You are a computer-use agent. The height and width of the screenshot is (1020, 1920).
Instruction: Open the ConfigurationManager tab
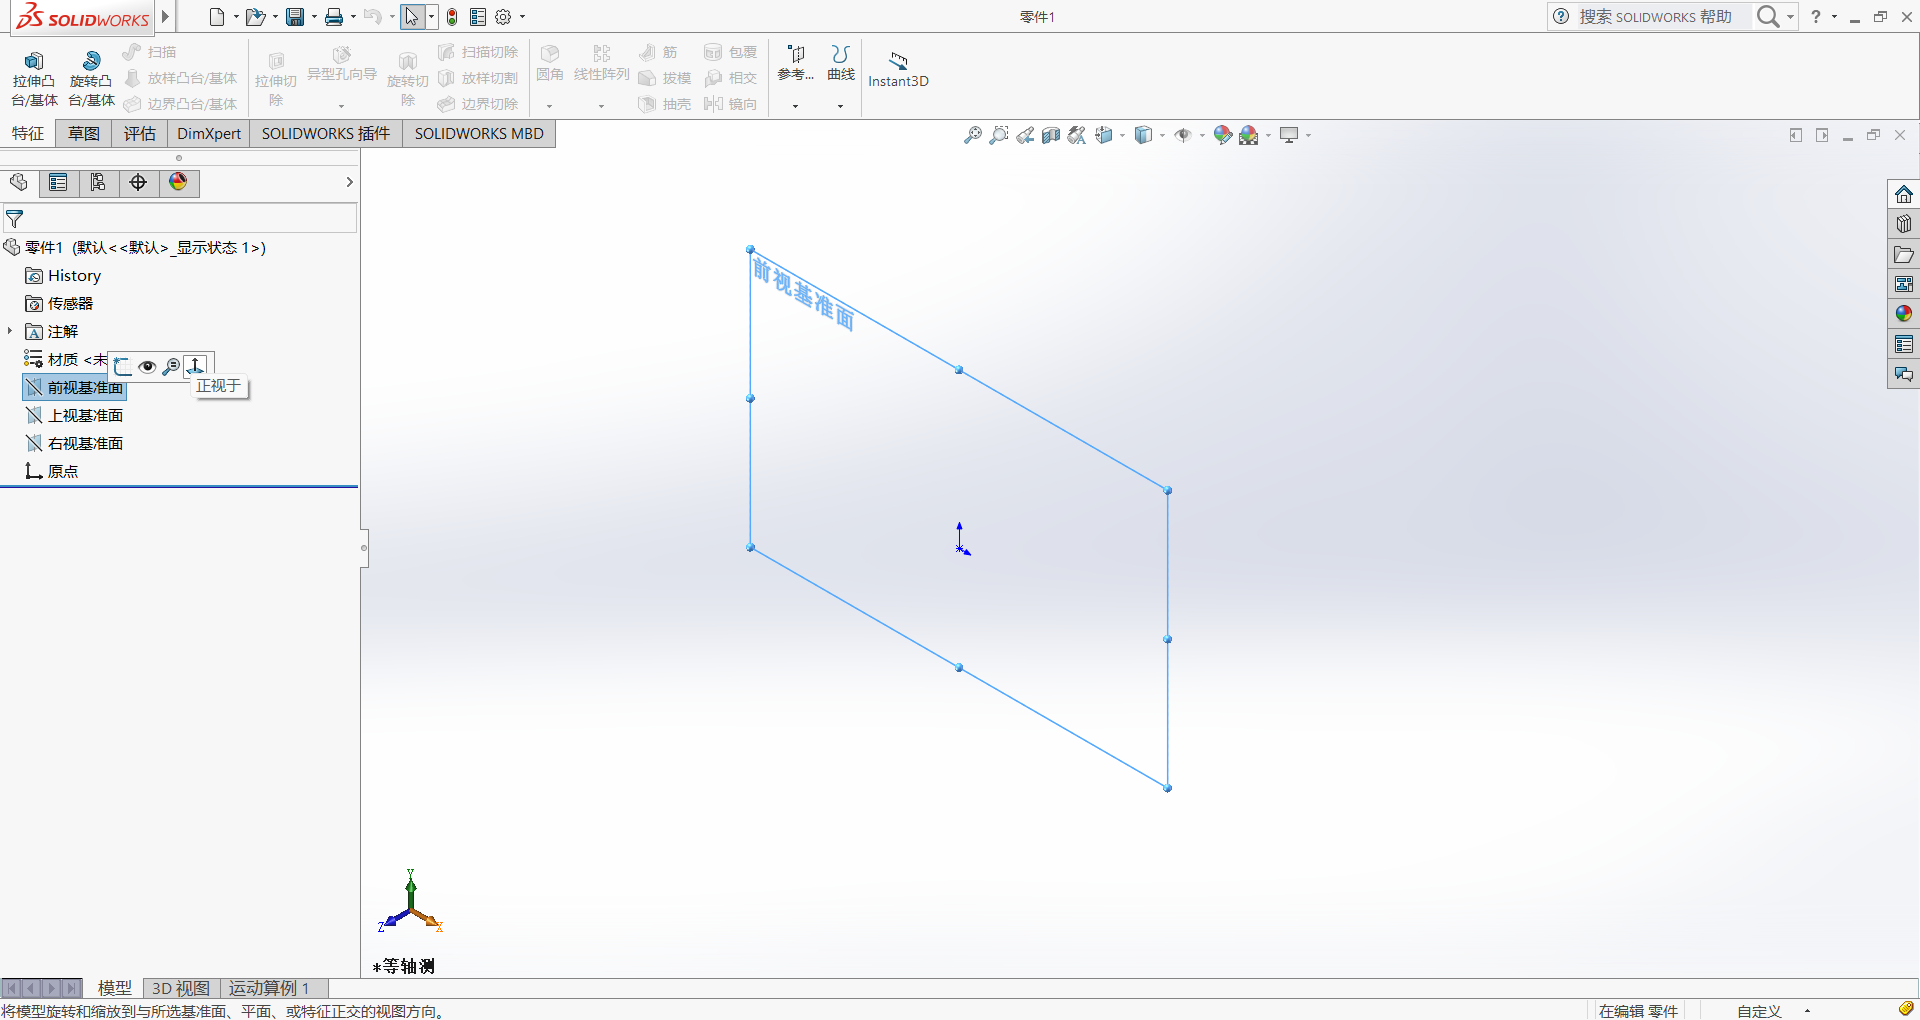(98, 183)
